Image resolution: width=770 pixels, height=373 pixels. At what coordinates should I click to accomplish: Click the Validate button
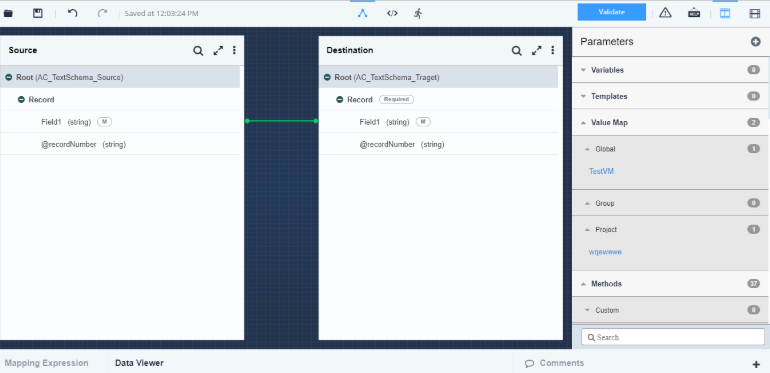611,12
